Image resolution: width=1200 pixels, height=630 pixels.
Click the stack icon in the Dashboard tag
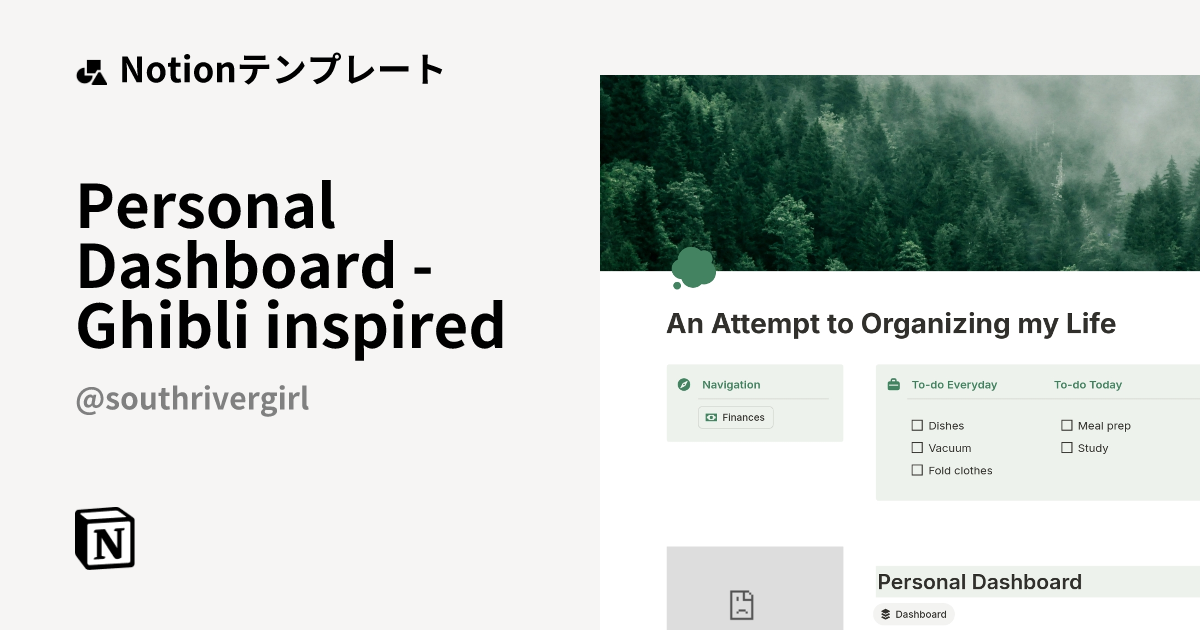tap(887, 614)
